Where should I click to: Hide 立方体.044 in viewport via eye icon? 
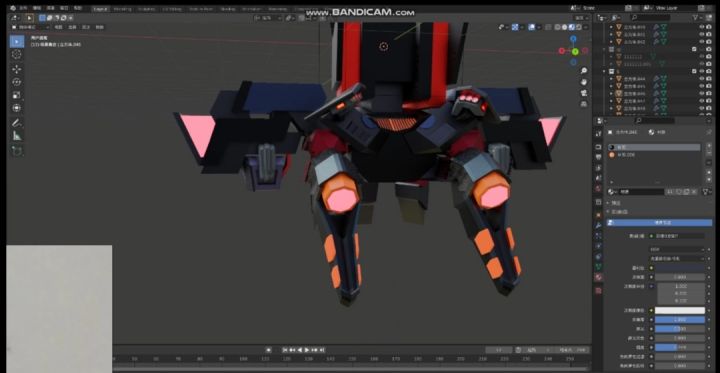click(x=702, y=79)
